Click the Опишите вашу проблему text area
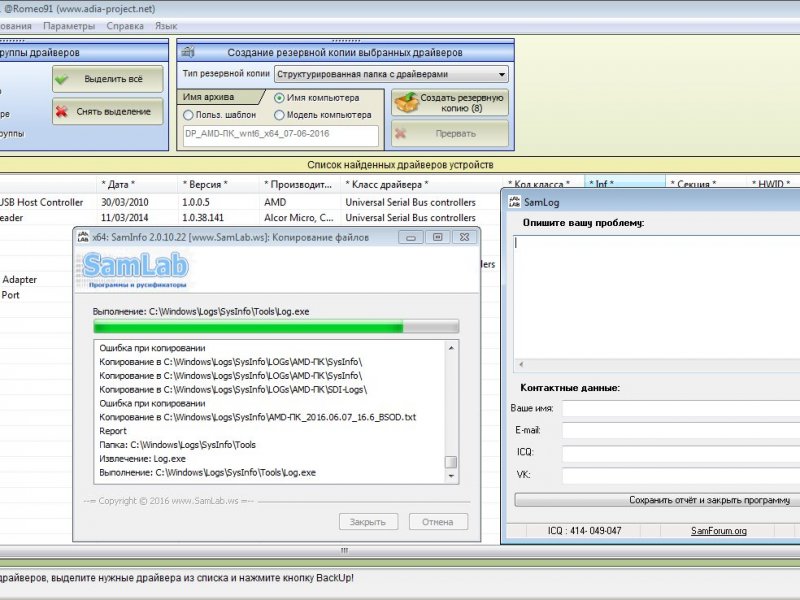 click(657, 296)
